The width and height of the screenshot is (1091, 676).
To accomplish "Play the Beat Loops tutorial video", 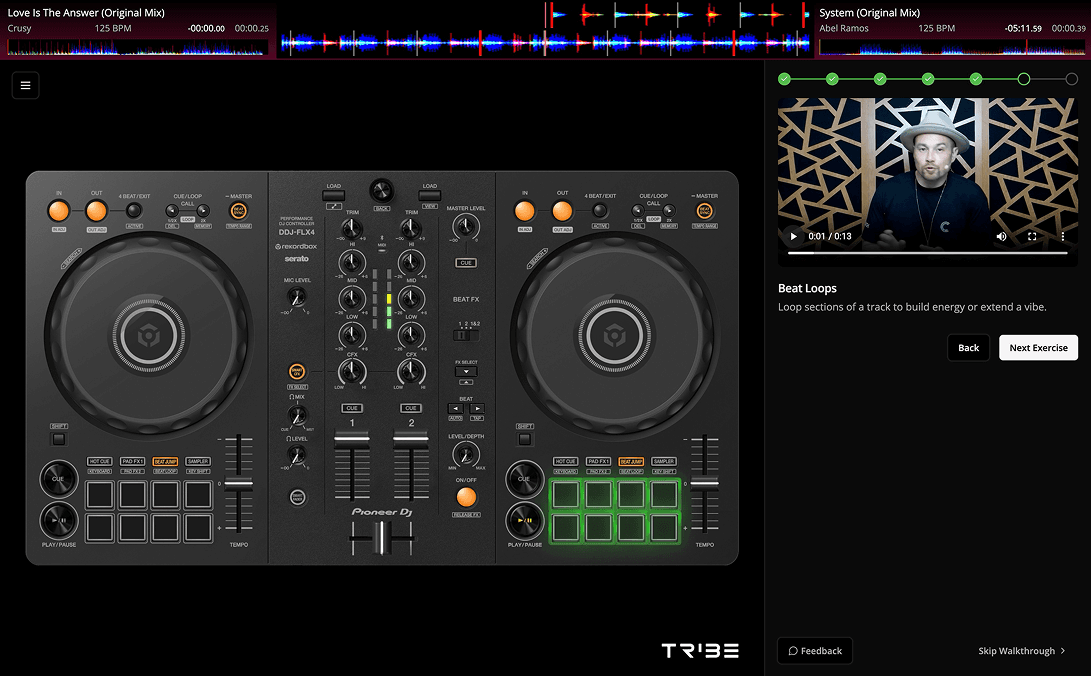I will 793,236.
